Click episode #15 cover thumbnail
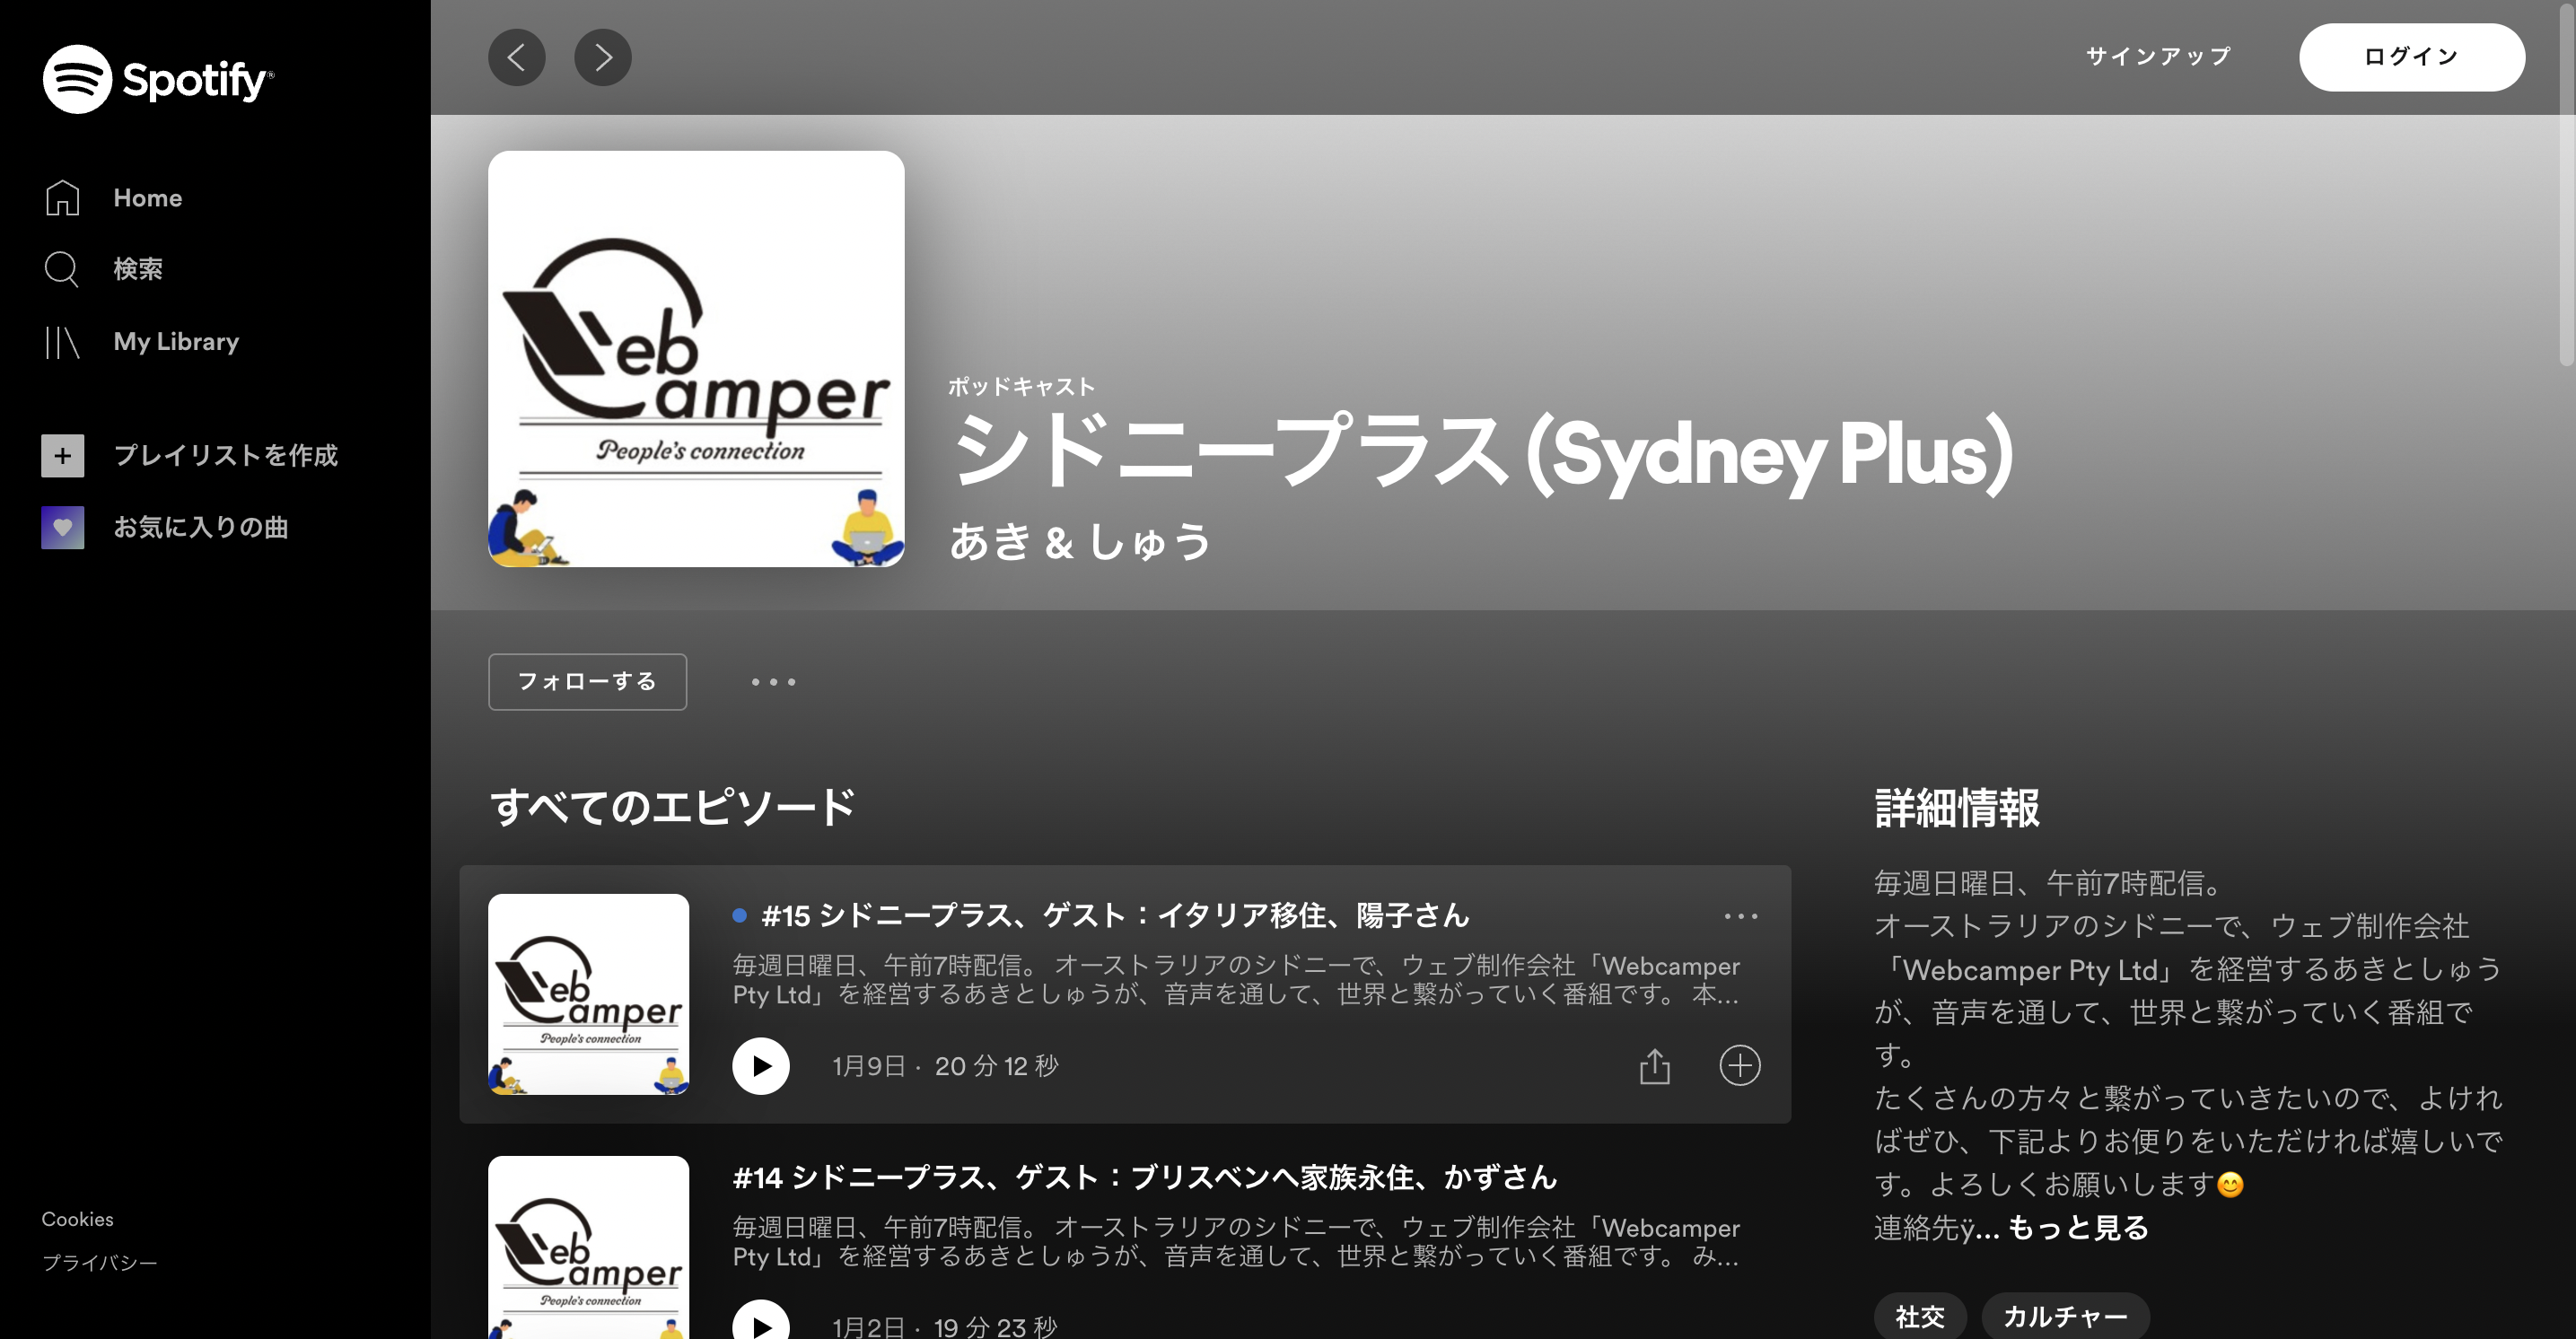Viewport: 2576px width, 1339px height. point(588,994)
